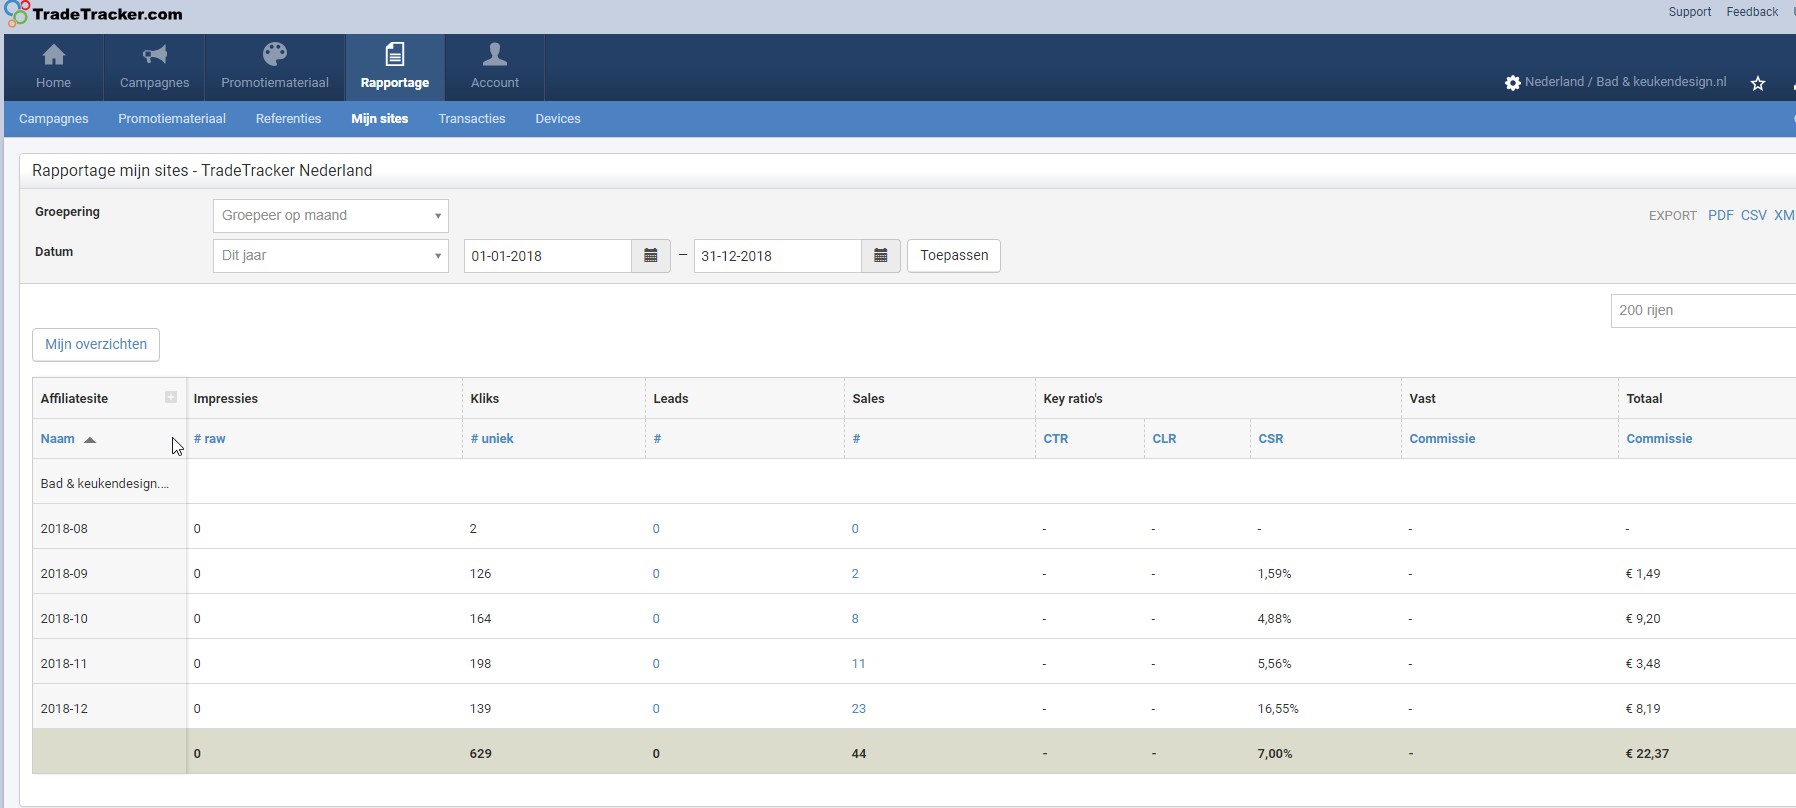This screenshot has height=808, width=1796.
Task: Open sales count 8 for 2018-10
Action: pyautogui.click(x=855, y=618)
